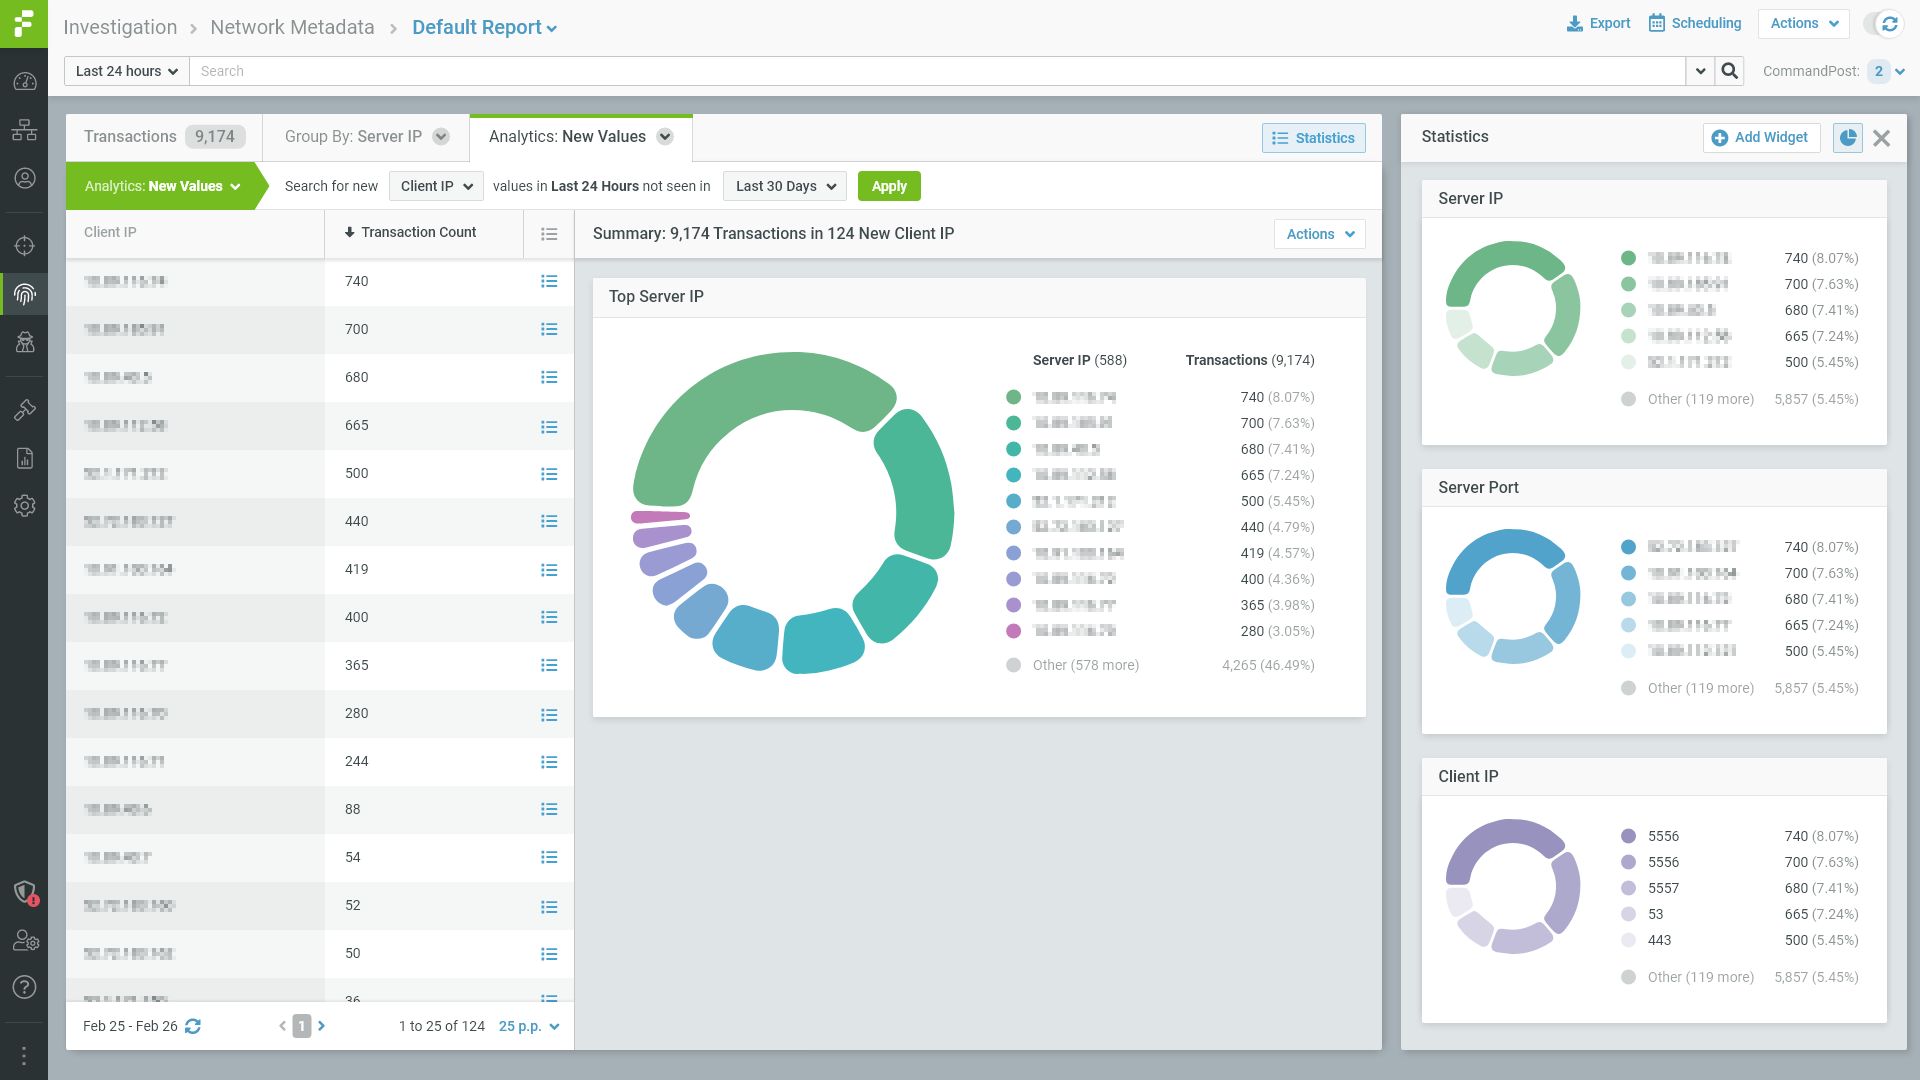Viewport: 1920px width, 1080px height.
Task: Click the column list toggle in table header
Action: click(x=549, y=233)
